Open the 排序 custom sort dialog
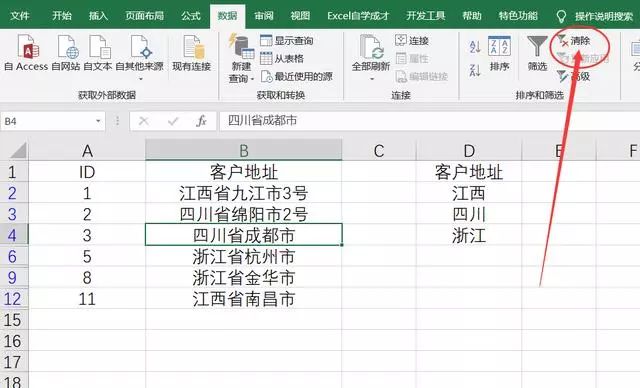Viewport: 640px width, 388px height. (x=500, y=53)
